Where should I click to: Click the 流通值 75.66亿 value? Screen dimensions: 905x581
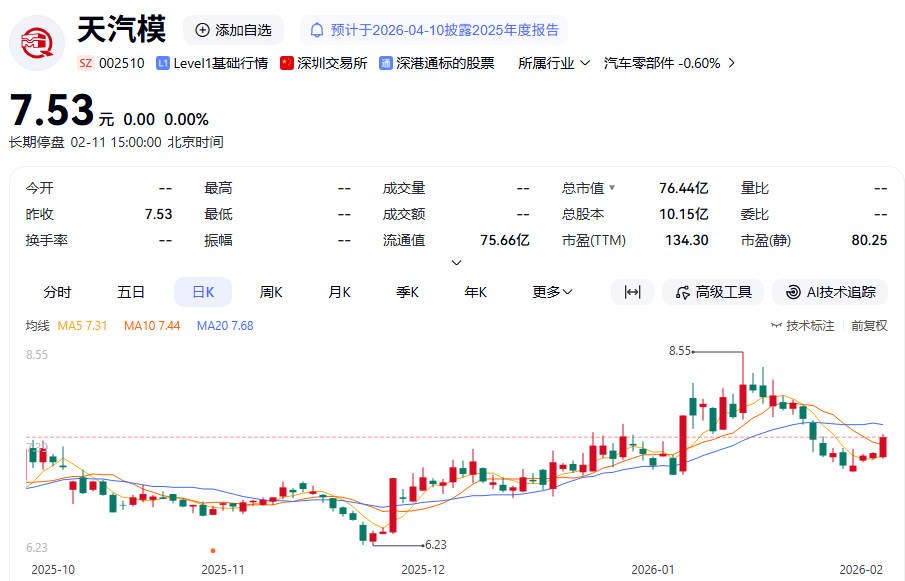(x=504, y=240)
